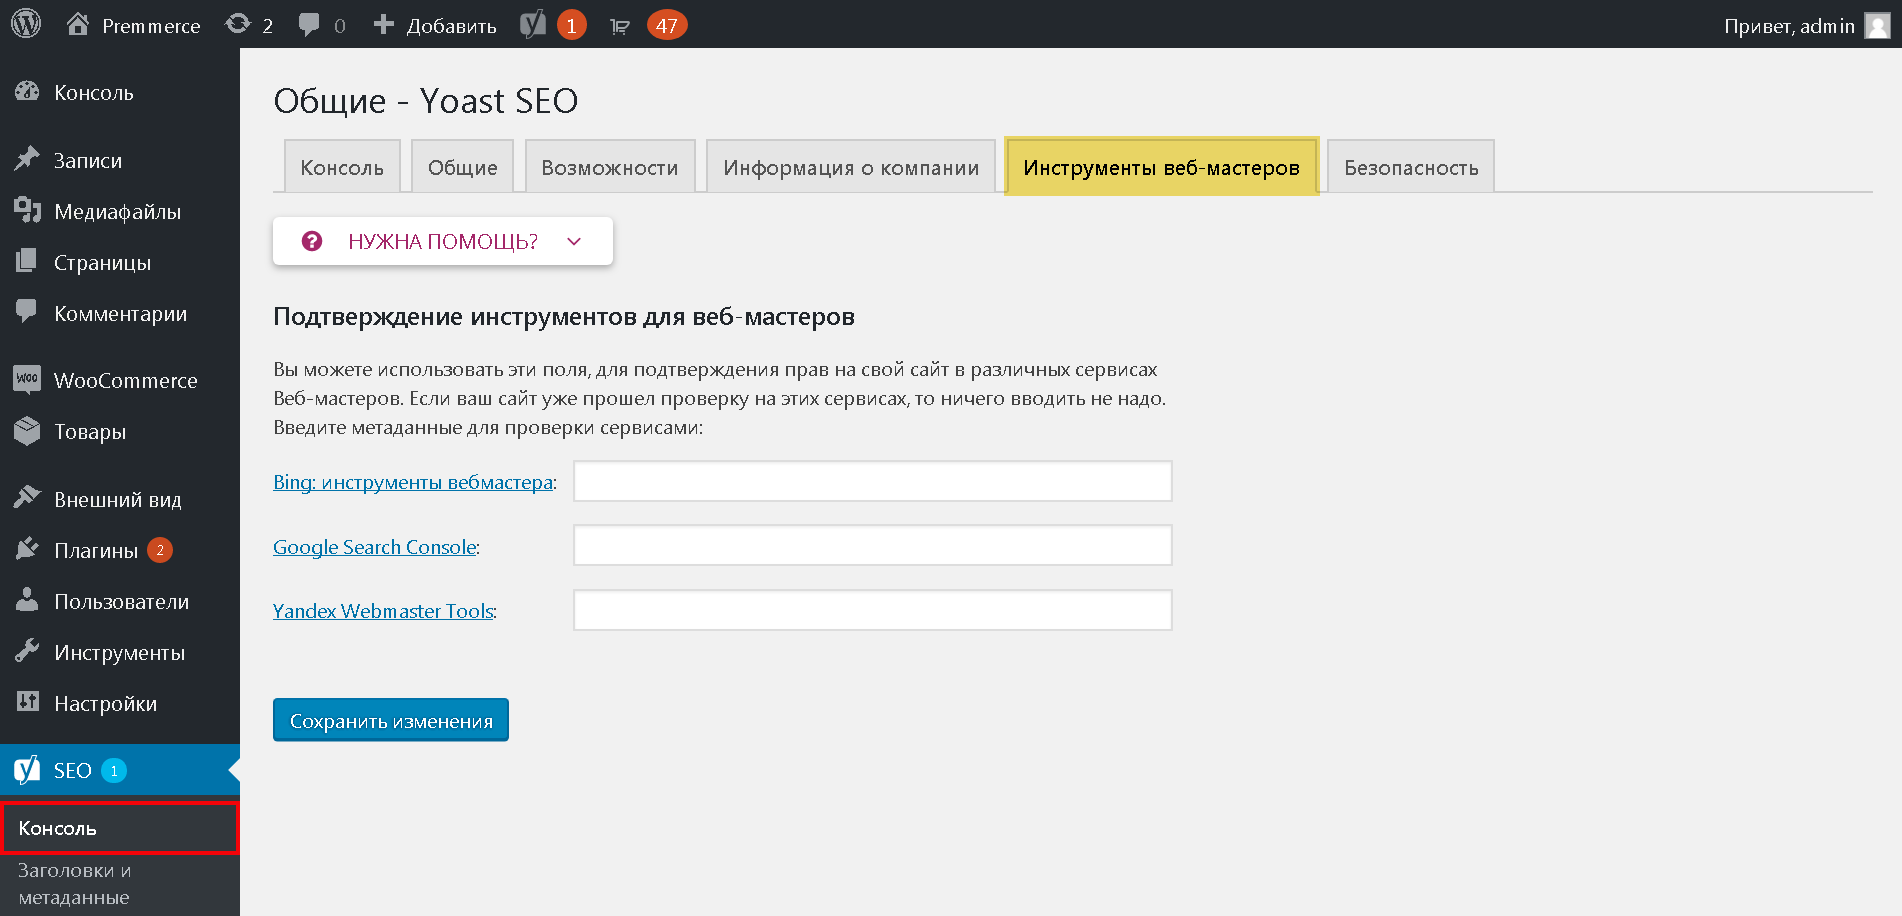Image resolution: width=1902 pixels, height=916 pixels.
Task: Open the Страницы sidebar menu
Action: 120,262
